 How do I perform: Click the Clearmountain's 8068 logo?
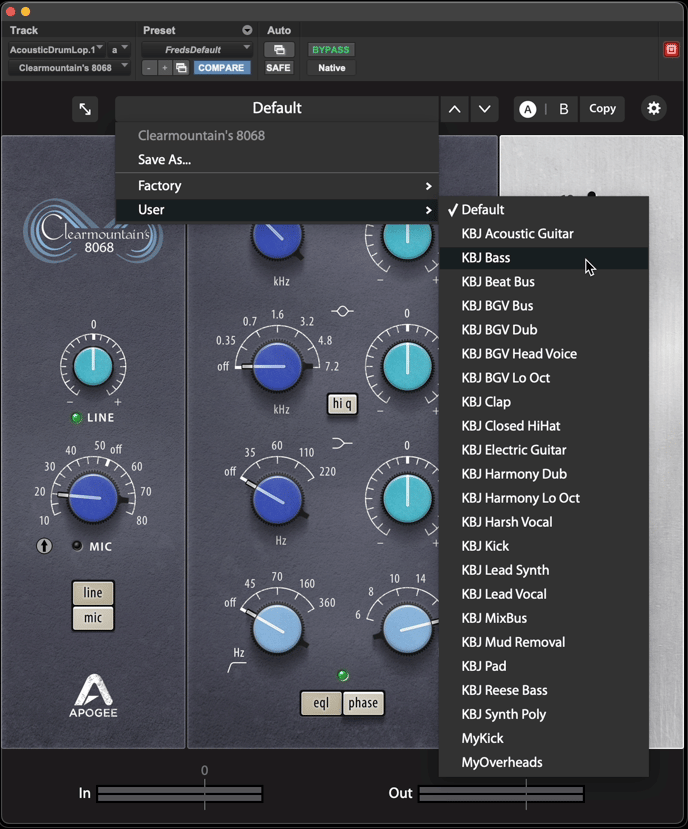point(93,233)
